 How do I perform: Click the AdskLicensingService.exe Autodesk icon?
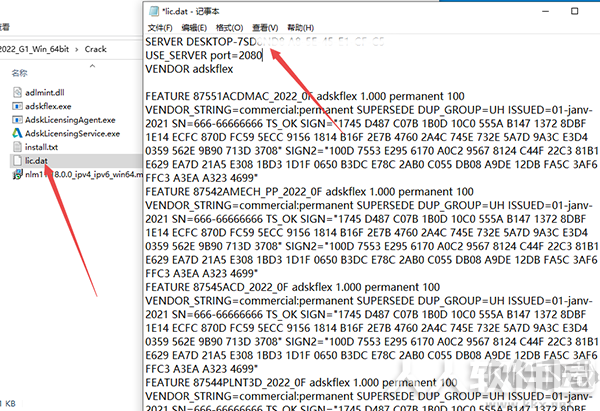click(18, 133)
